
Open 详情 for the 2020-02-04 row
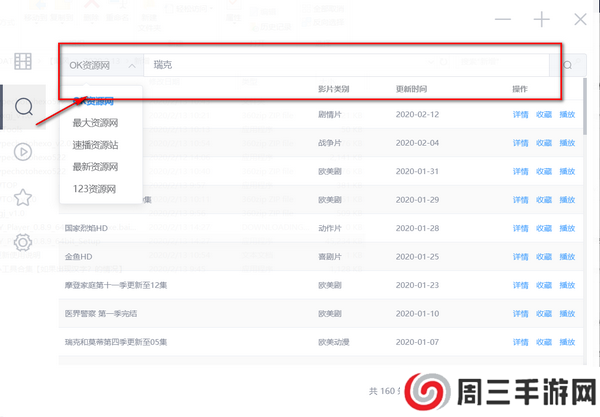point(520,143)
